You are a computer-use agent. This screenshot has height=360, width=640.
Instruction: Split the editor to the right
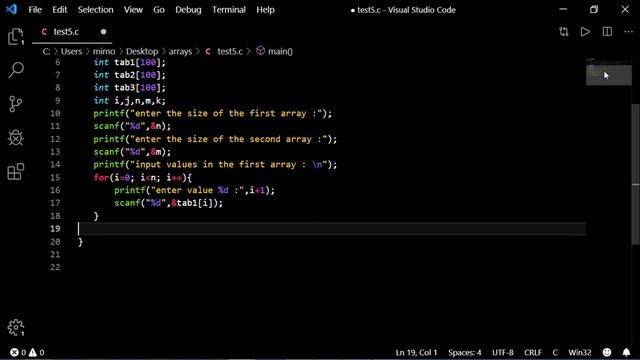(x=607, y=32)
